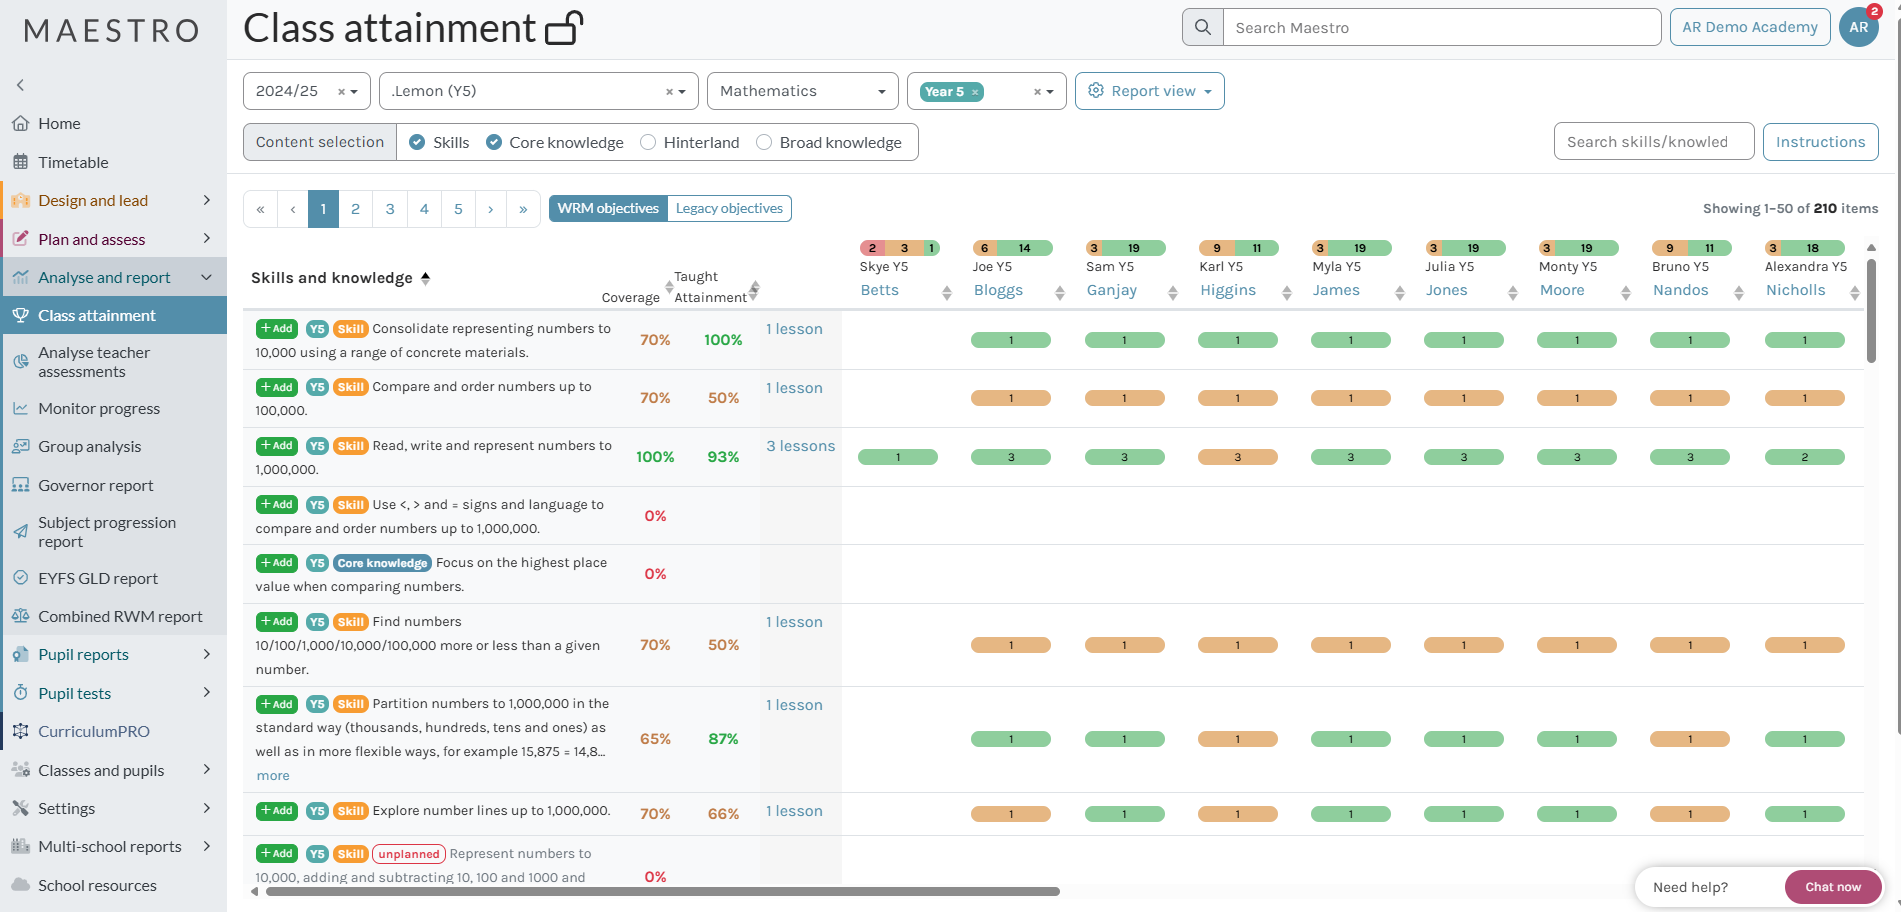Enable the Hinterland content option
Viewport: 1901px width, 912px height.
tap(648, 142)
